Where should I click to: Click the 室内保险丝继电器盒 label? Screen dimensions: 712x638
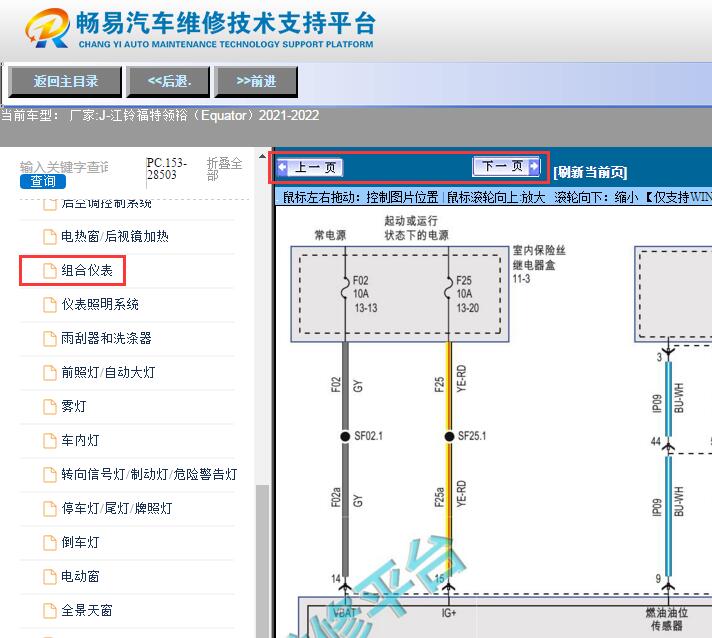coord(539,257)
